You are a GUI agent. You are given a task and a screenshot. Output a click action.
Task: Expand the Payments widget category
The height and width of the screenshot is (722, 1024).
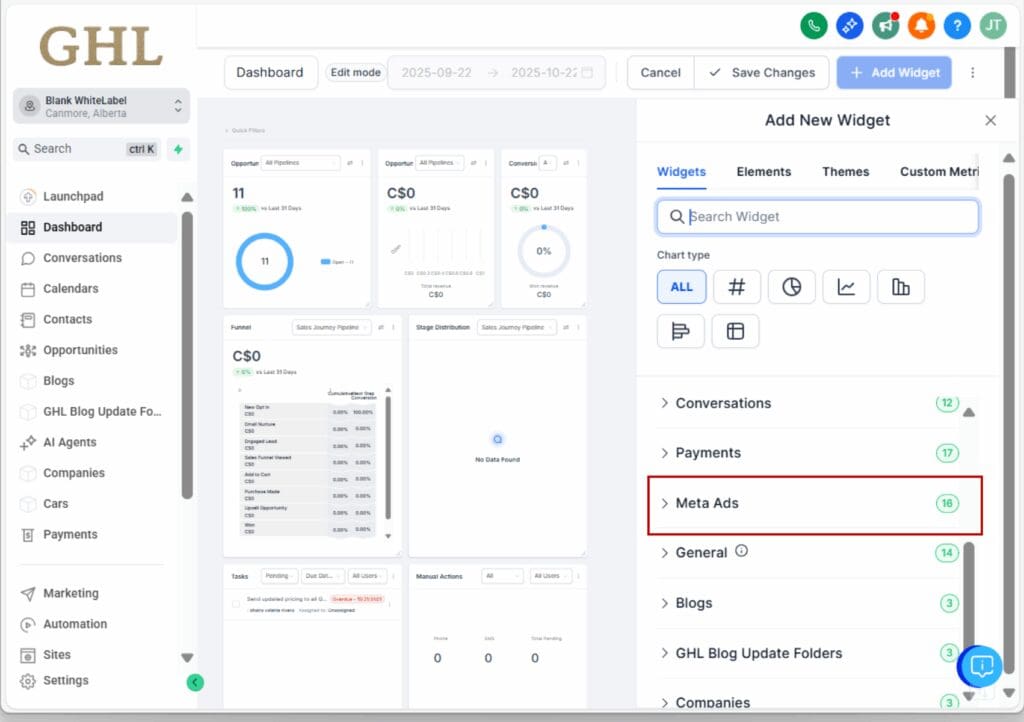[x=710, y=453]
